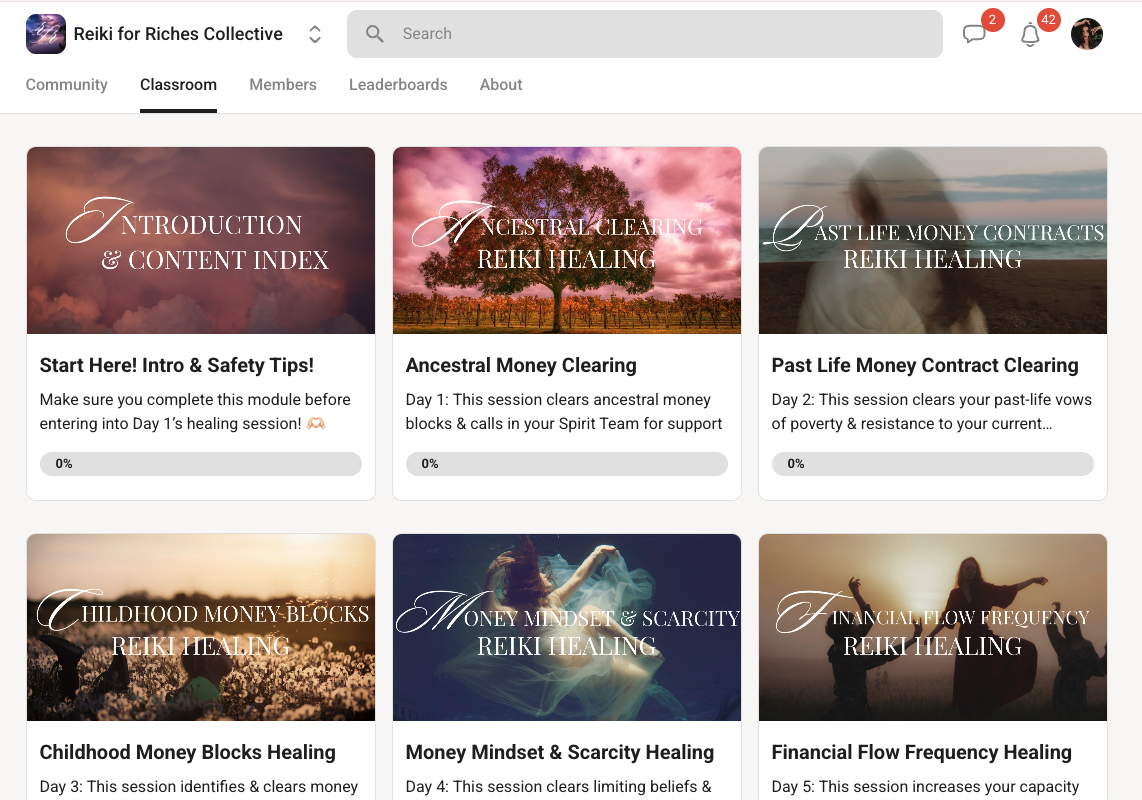Click the Search input field
1142x800 pixels.
[x=645, y=34]
